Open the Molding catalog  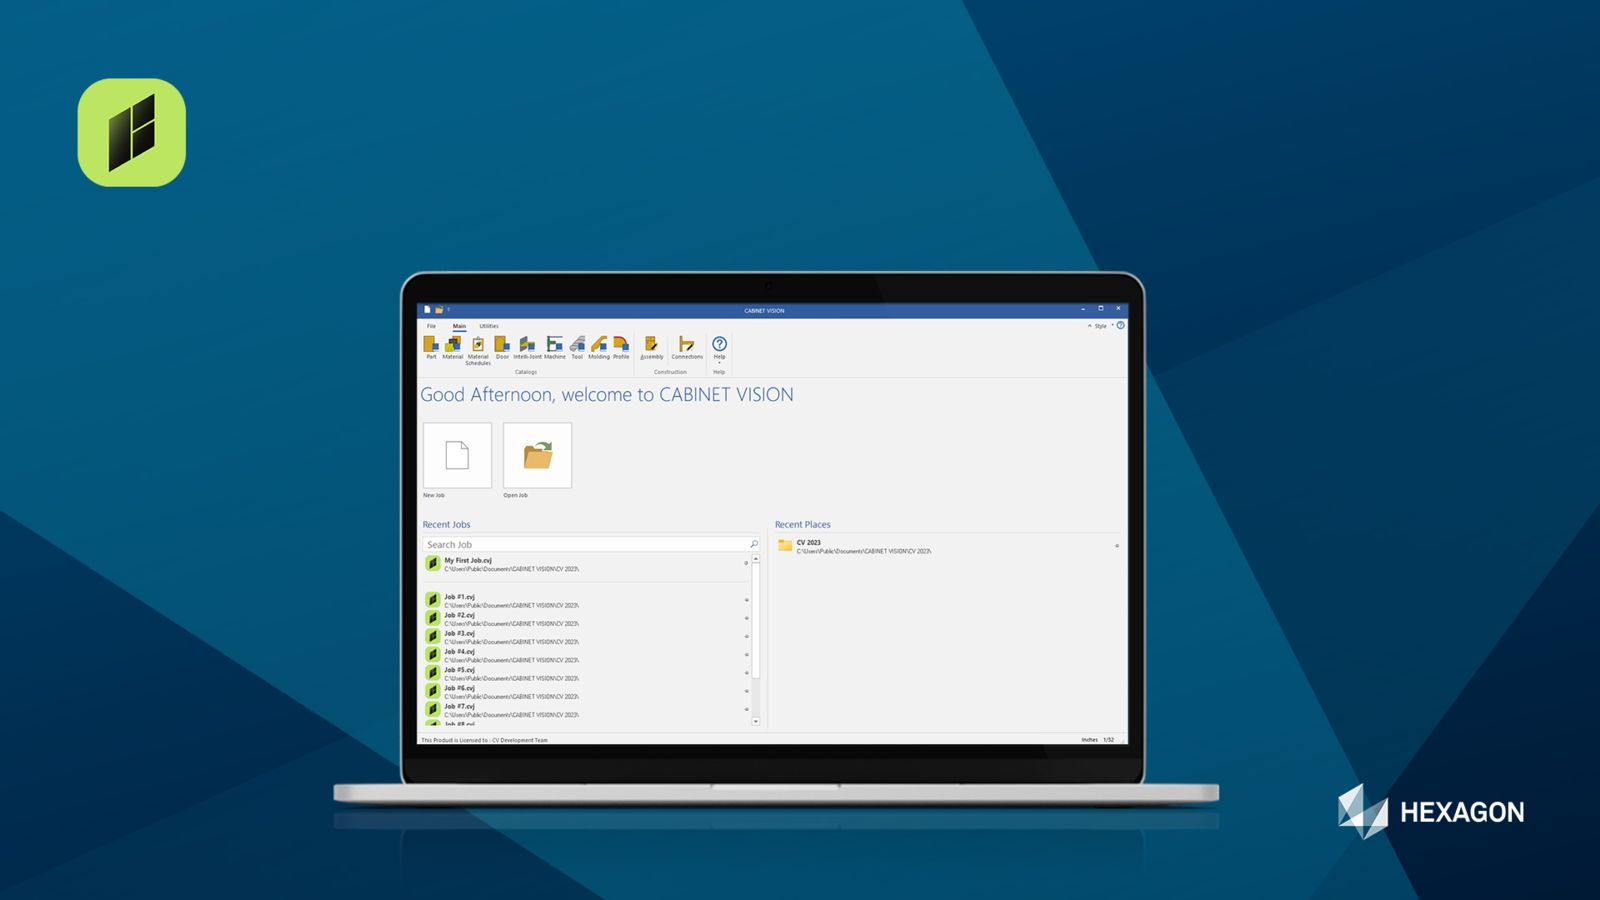(599, 346)
